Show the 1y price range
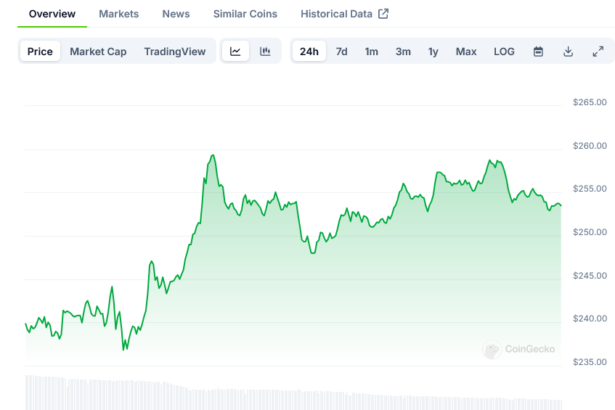 [x=433, y=52]
